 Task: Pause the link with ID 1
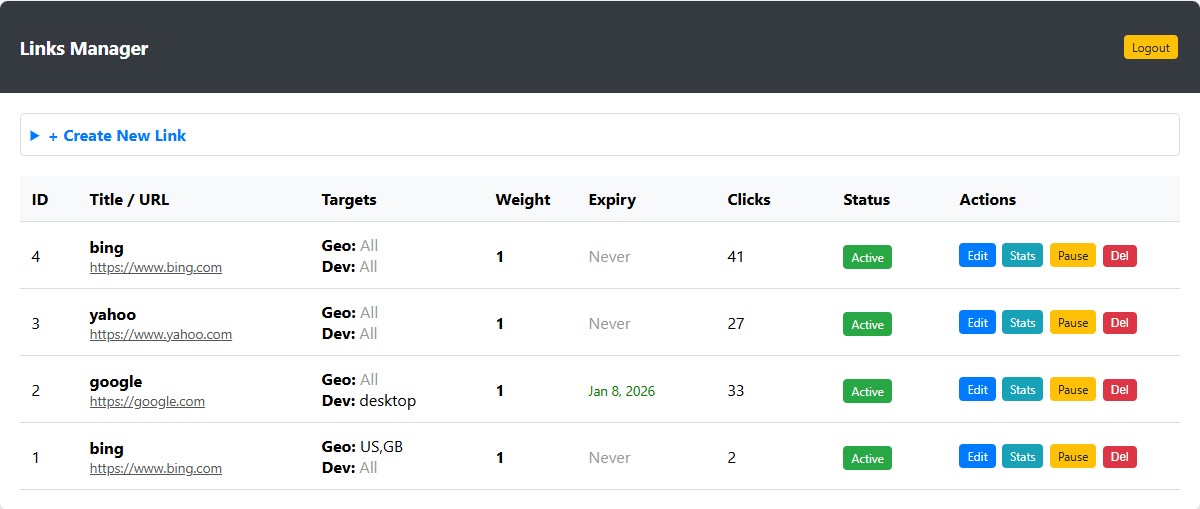[1073, 456]
